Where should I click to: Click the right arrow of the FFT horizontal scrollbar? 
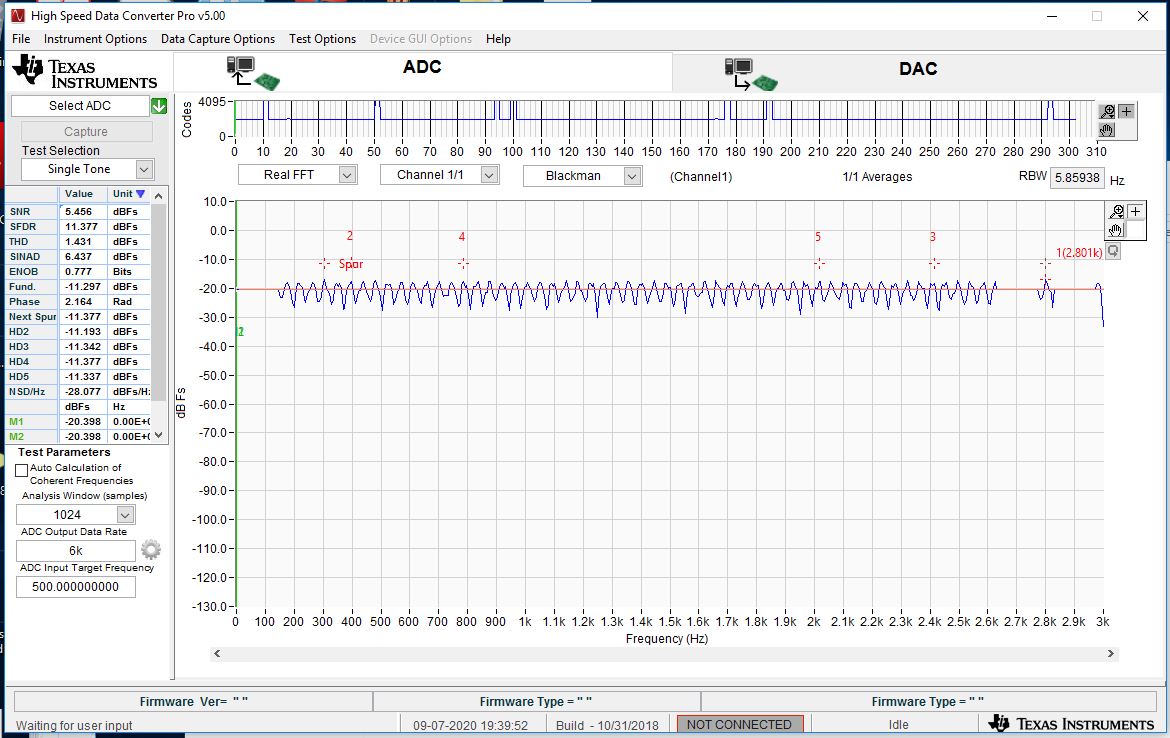click(x=1110, y=654)
